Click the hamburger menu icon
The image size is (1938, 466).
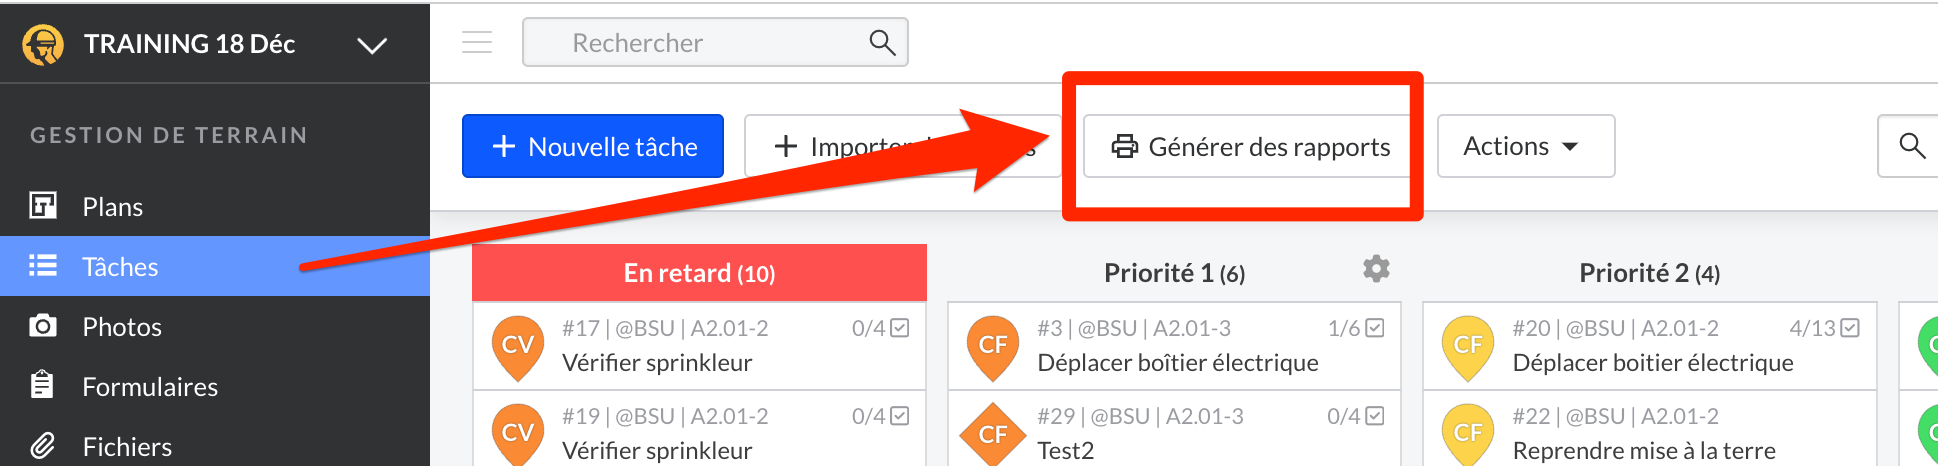[477, 42]
